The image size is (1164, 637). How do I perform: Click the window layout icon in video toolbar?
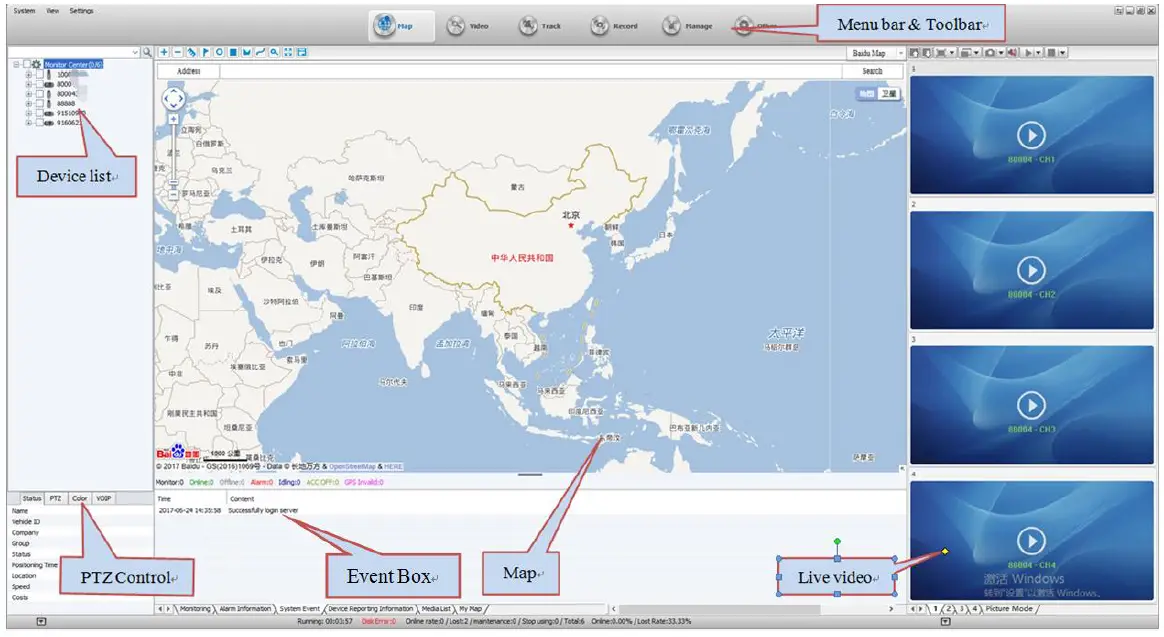(966, 53)
